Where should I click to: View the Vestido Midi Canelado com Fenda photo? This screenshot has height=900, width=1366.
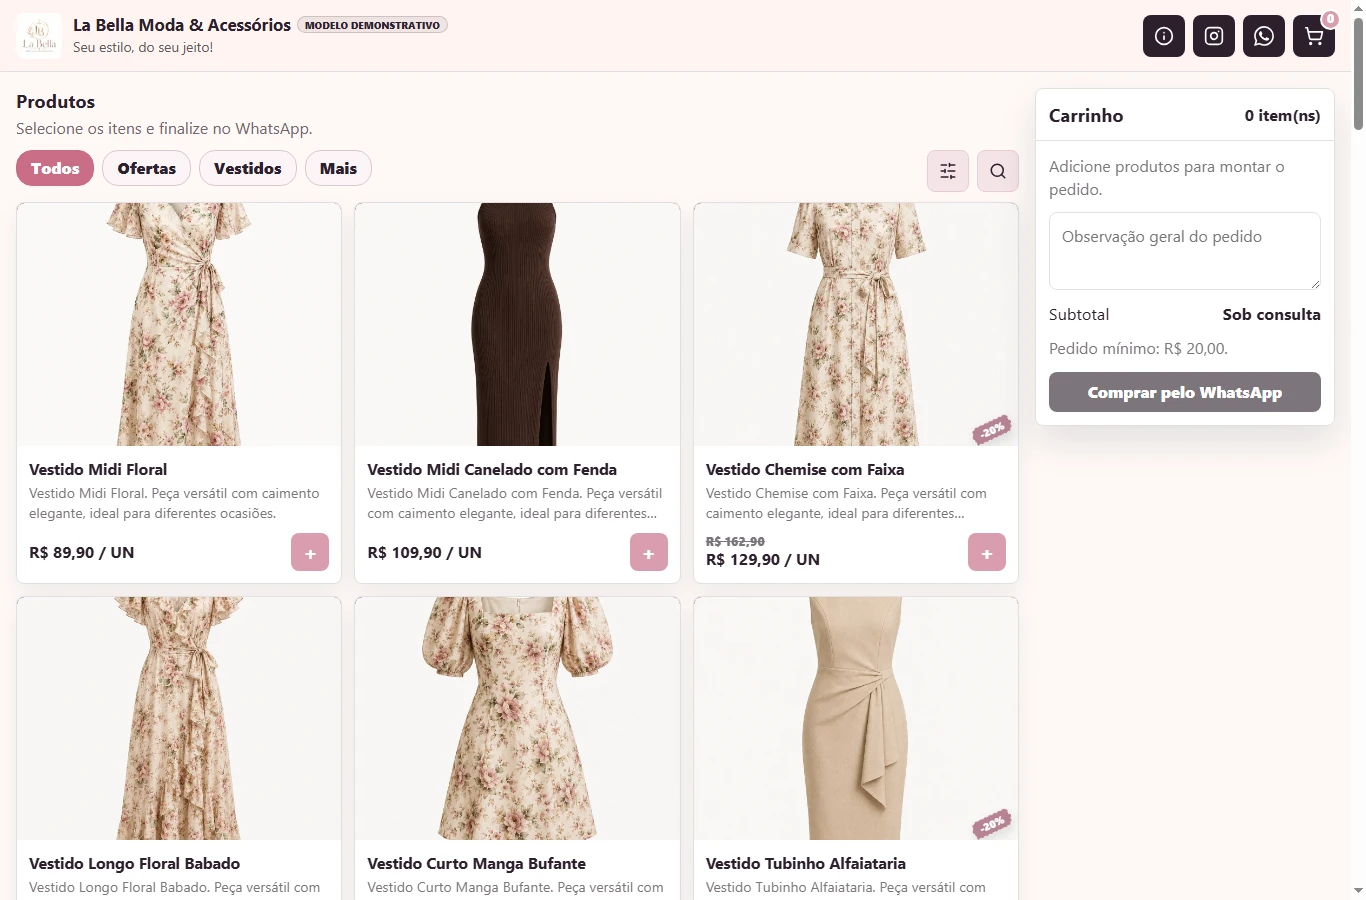(517, 324)
